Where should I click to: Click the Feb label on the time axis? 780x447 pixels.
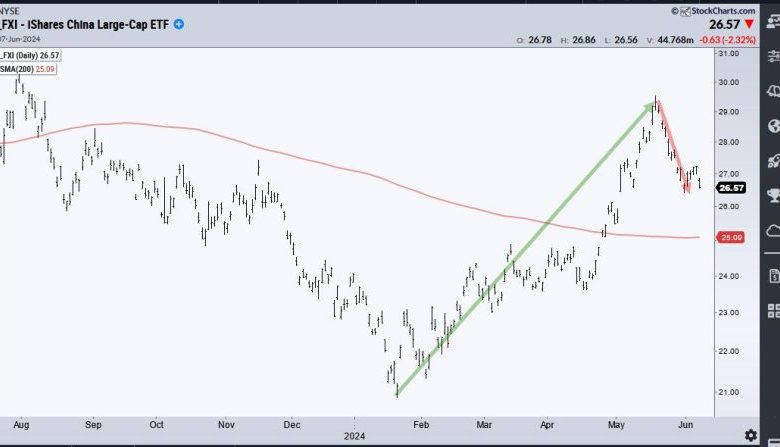click(421, 425)
